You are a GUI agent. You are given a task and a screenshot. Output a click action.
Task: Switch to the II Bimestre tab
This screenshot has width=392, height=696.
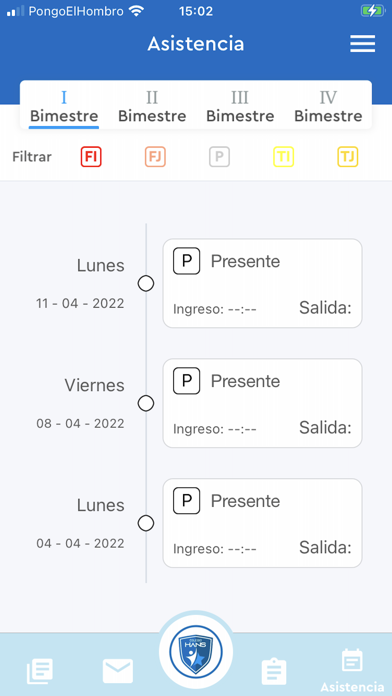152,107
